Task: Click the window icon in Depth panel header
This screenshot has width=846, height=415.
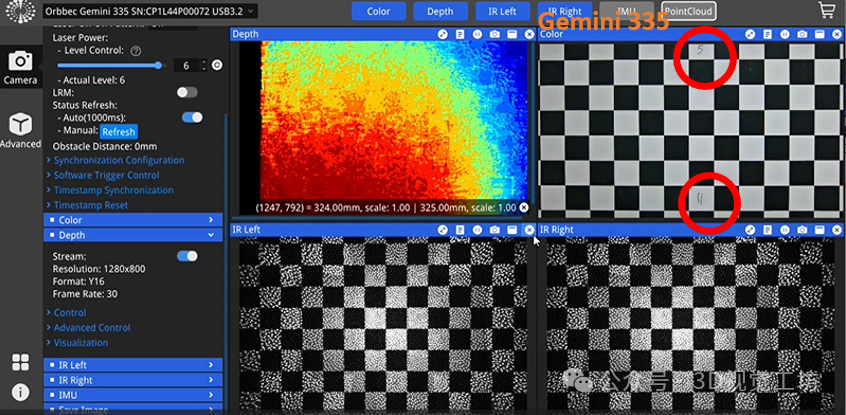Action: coord(512,34)
